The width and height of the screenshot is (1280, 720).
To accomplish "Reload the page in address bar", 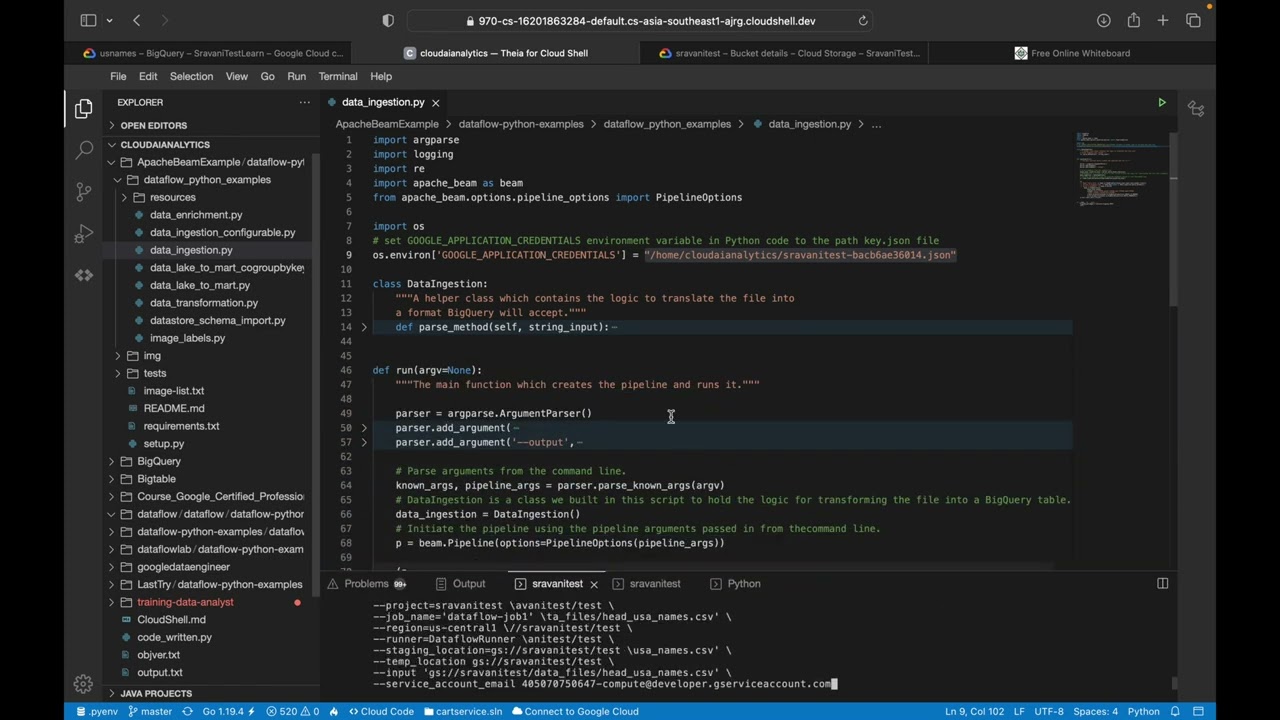I will click(863, 20).
